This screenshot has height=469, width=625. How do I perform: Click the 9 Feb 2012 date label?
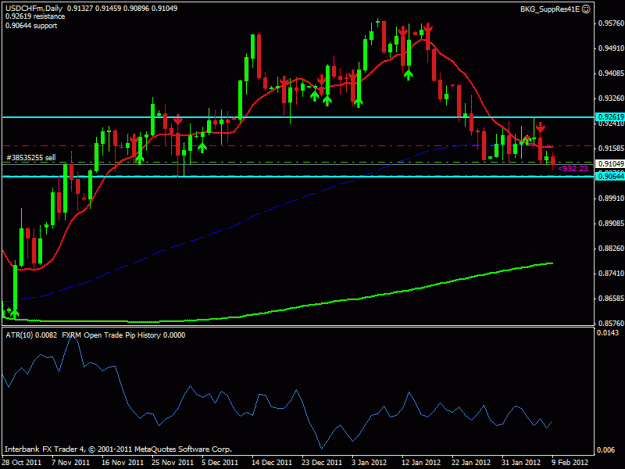[x=570, y=463]
